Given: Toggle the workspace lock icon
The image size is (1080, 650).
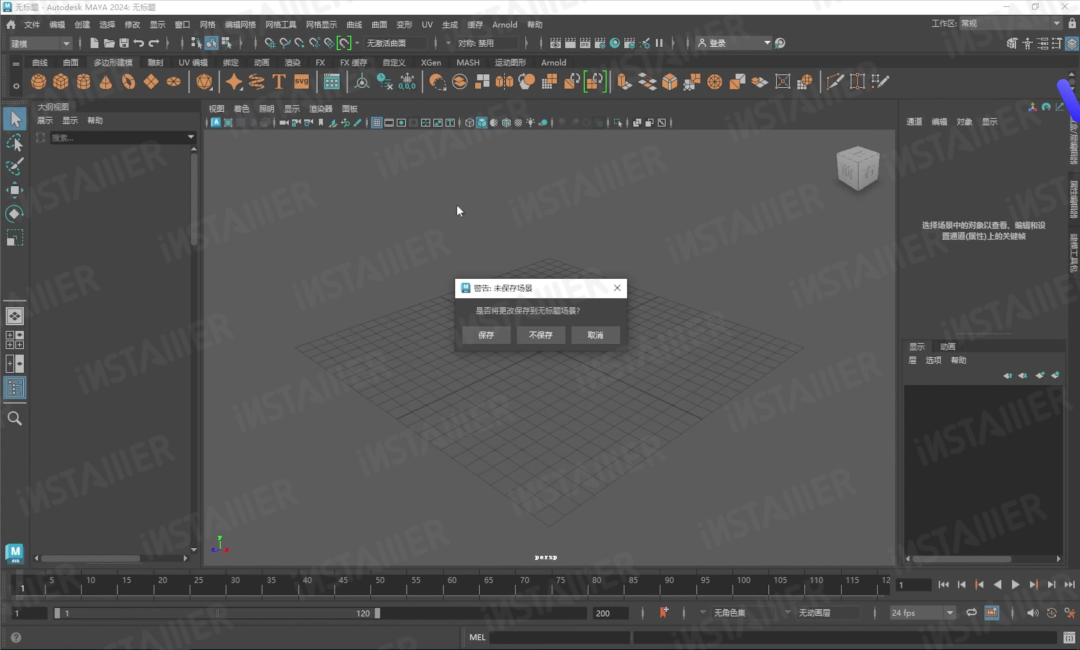Looking at the screenshot, I should [x=1072, y=23].
